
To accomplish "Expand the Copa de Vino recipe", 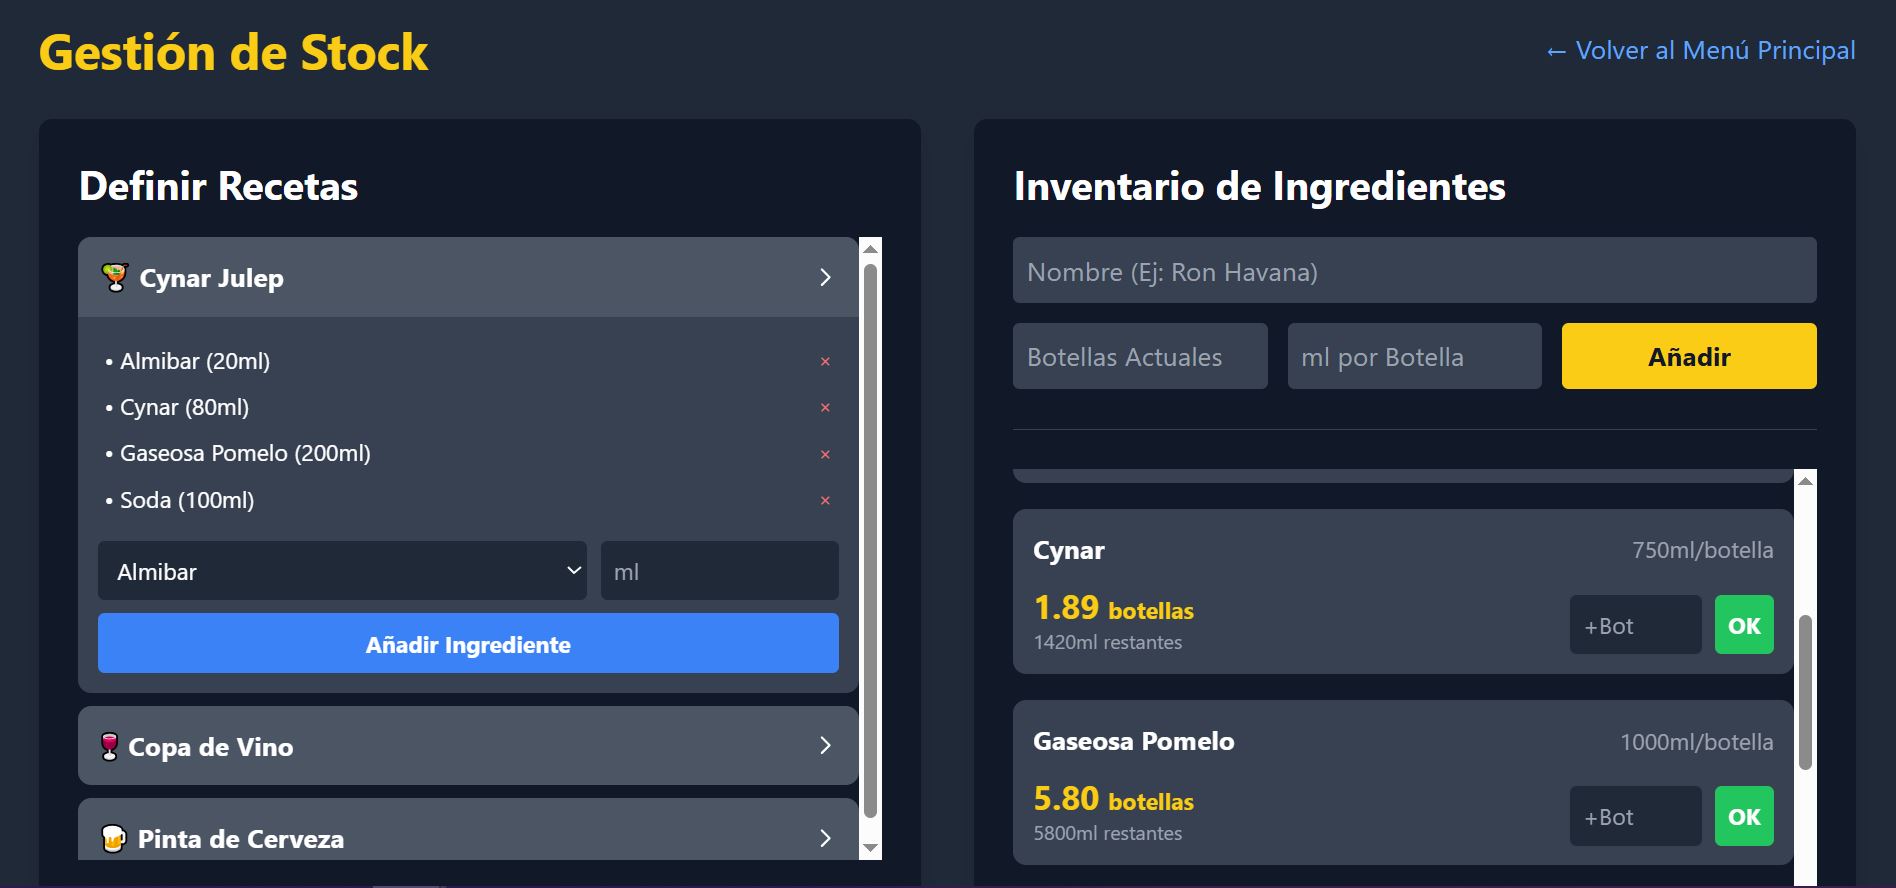I will [x=825, y=746].
